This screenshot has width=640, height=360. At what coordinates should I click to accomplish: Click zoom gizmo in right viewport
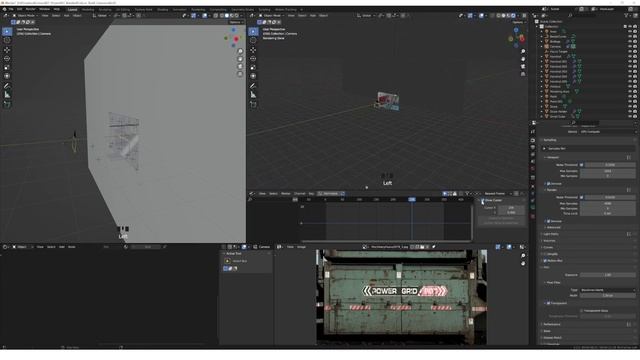click(523, 51)
